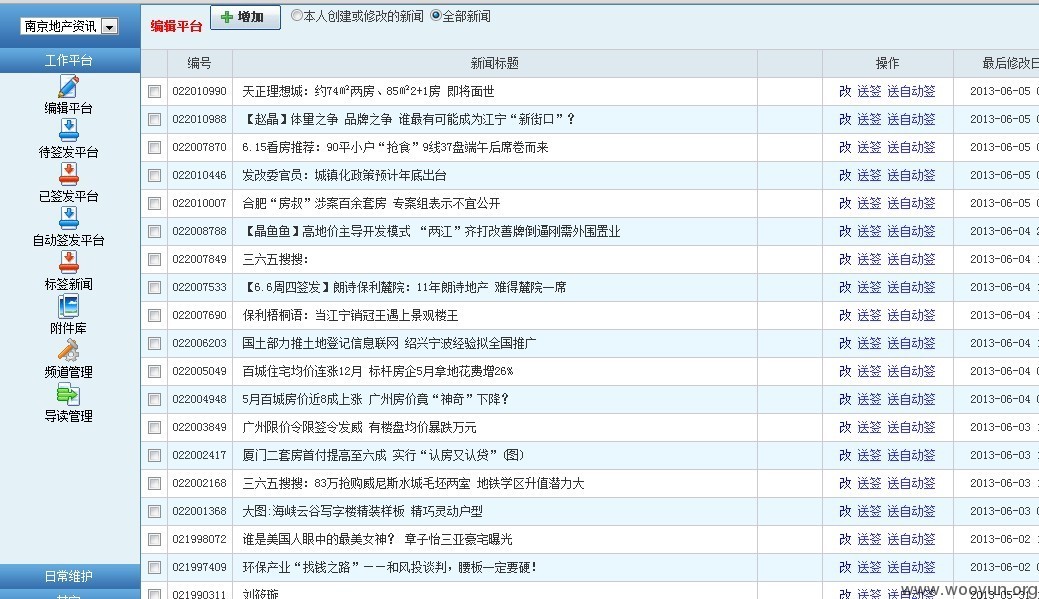Click 送自动签 for news 022008788

[x=911, y=231]
